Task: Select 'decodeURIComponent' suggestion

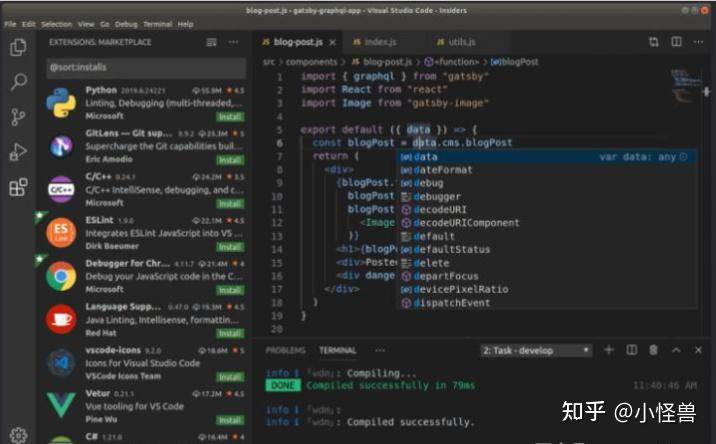Action: tap(547, 223)
